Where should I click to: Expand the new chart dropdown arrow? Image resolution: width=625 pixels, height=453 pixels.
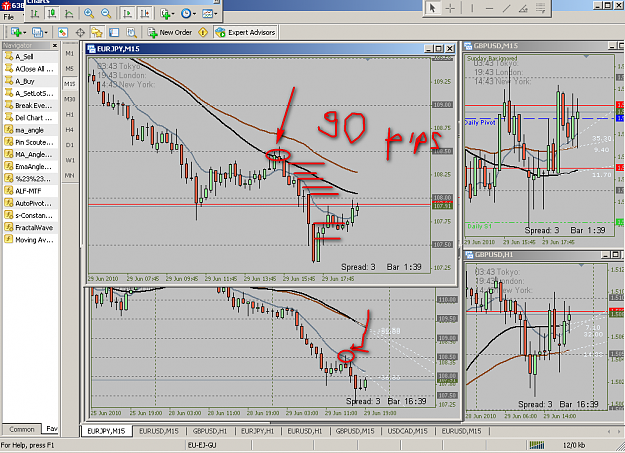[25, 33]
